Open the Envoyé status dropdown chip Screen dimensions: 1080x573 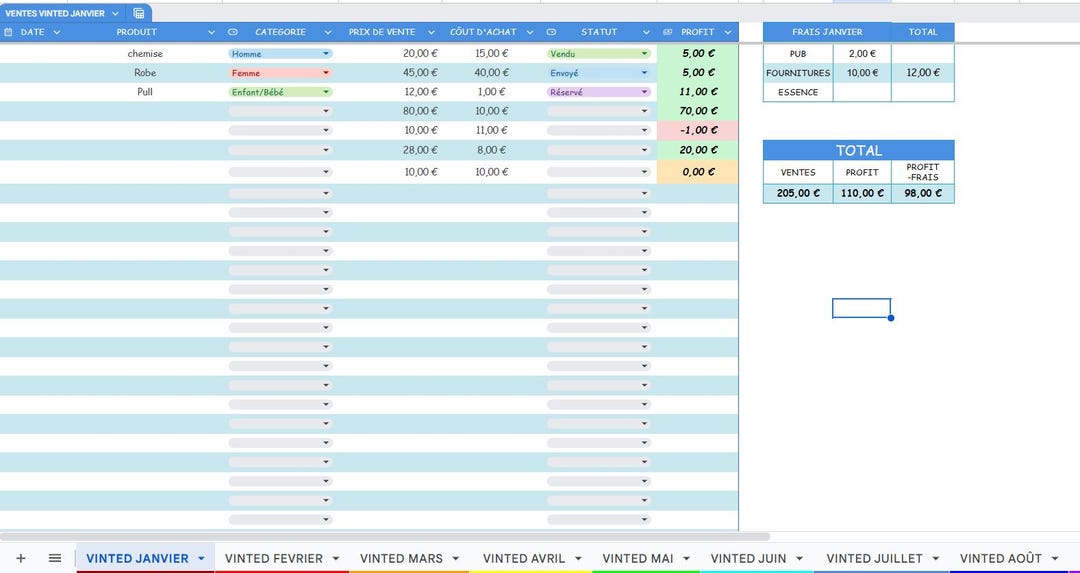click(x=599, y=72)
